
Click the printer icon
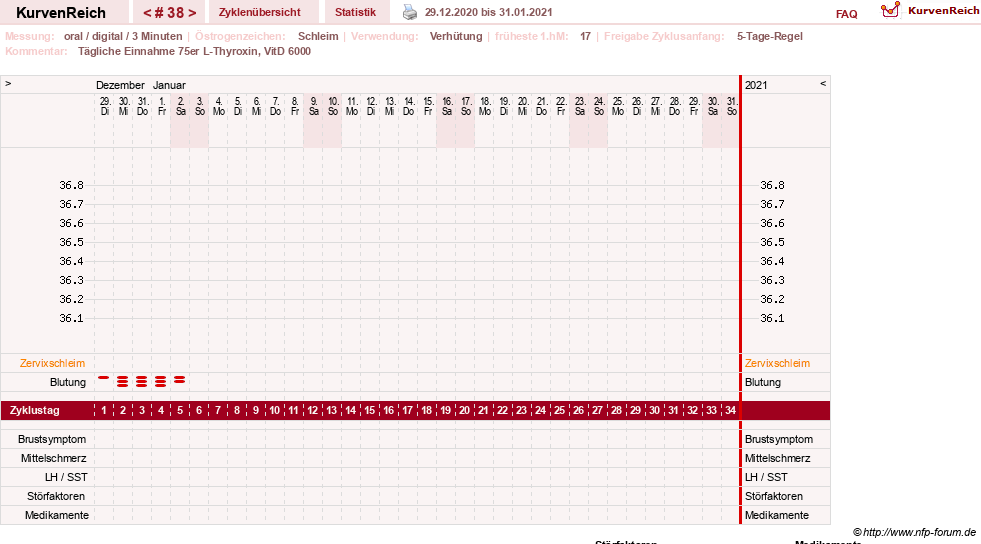click(410, 13)
